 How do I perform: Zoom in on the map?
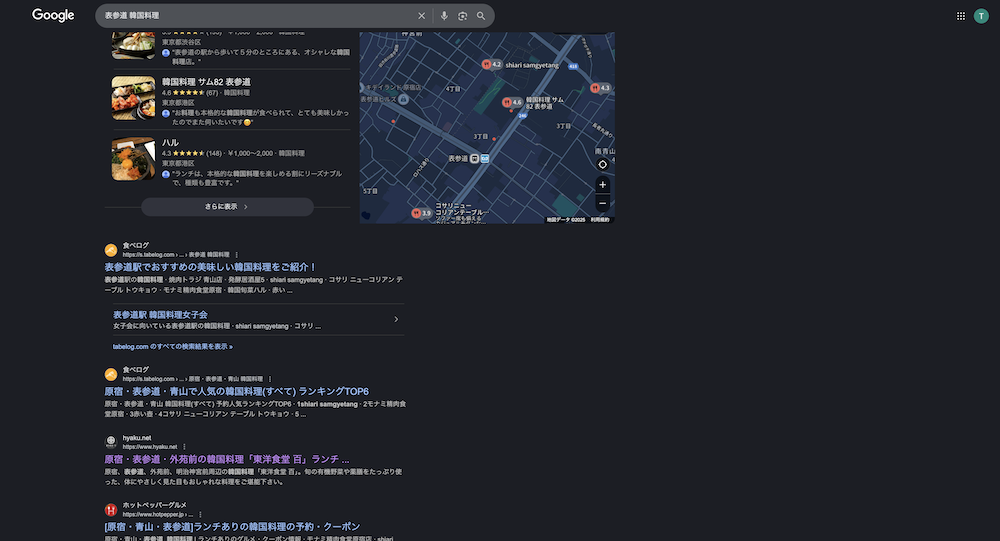[602, 185]
